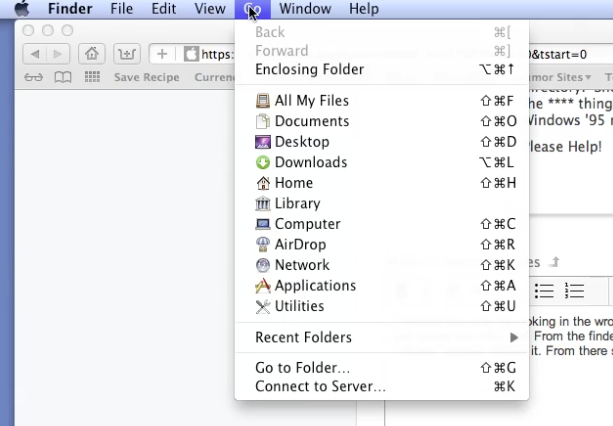Click the Documents label in the Go menu
Image resolution: width=613 pixels, height=426 pixels.
coord(312,121)
